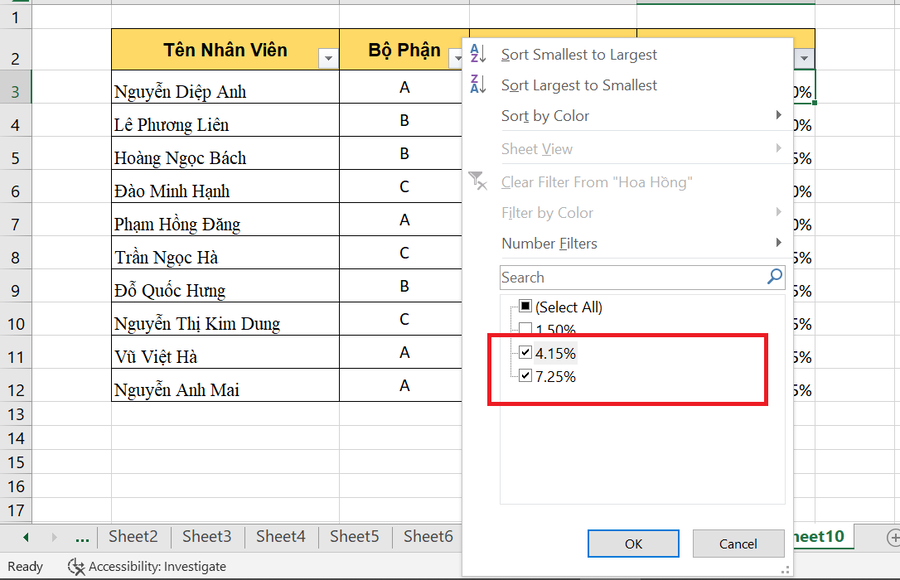The height and width of the screenshot is (580, 900).
Task: Choose Sort Largest to Smallest
Action: click(579, 85)
